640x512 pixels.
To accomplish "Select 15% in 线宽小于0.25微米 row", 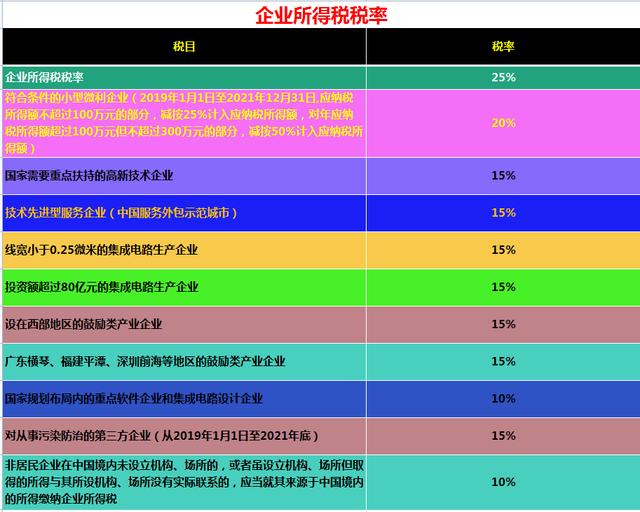I will (503, 250).
